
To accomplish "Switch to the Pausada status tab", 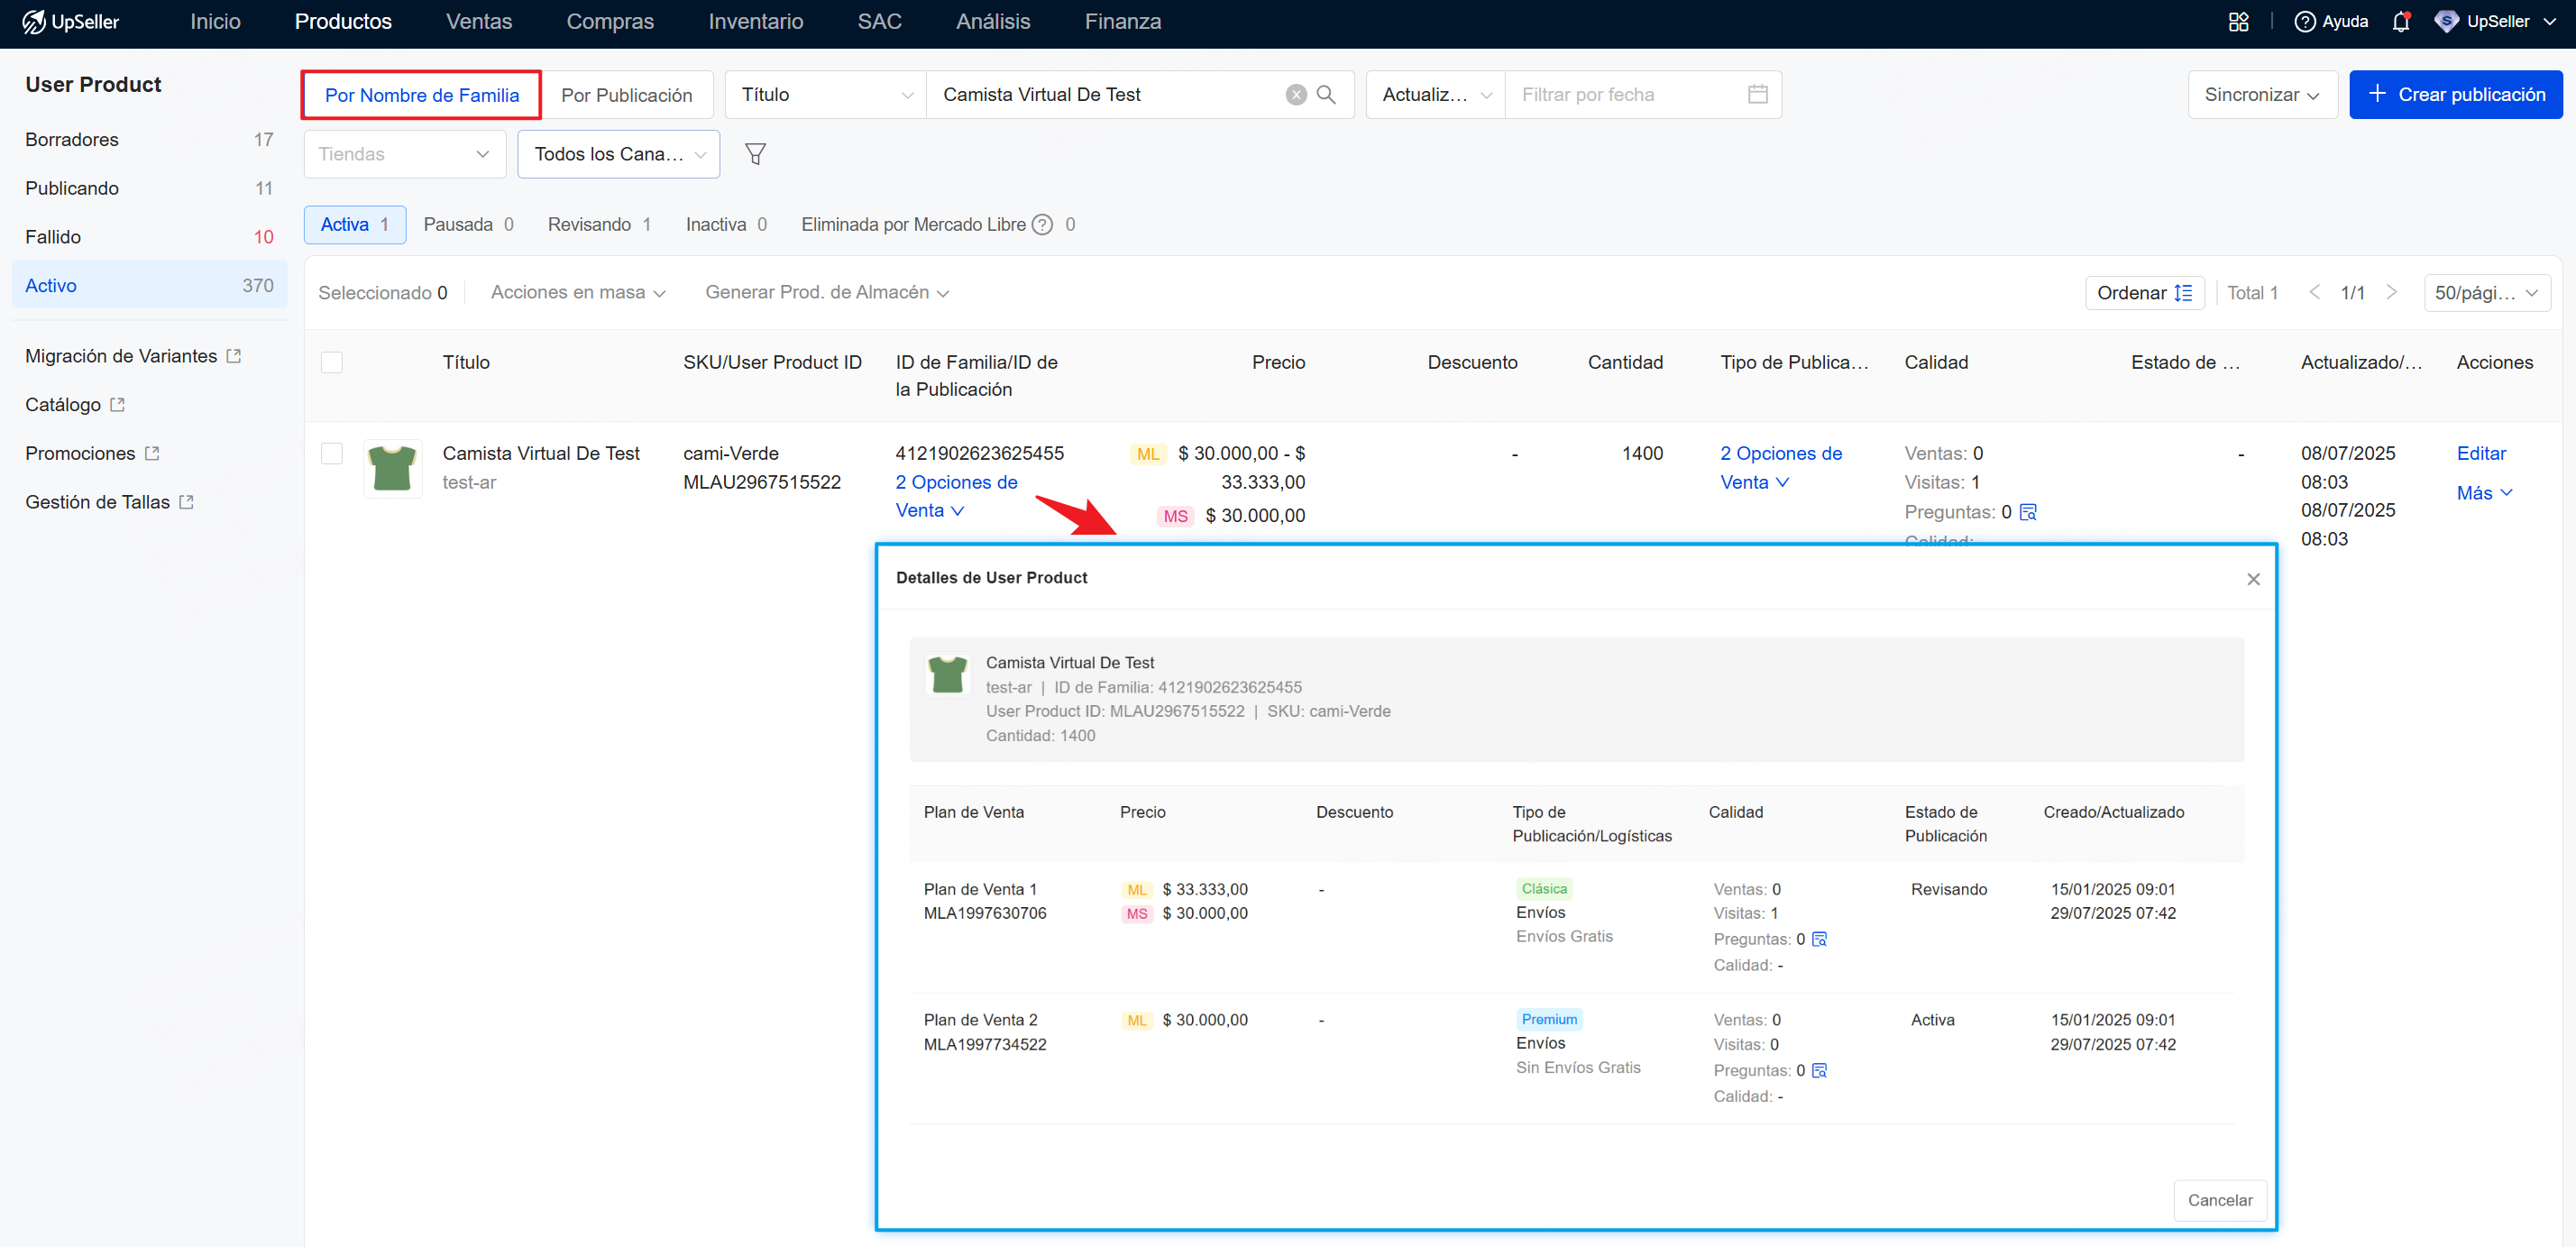I will pyautogui.click(x=468, y=225).
